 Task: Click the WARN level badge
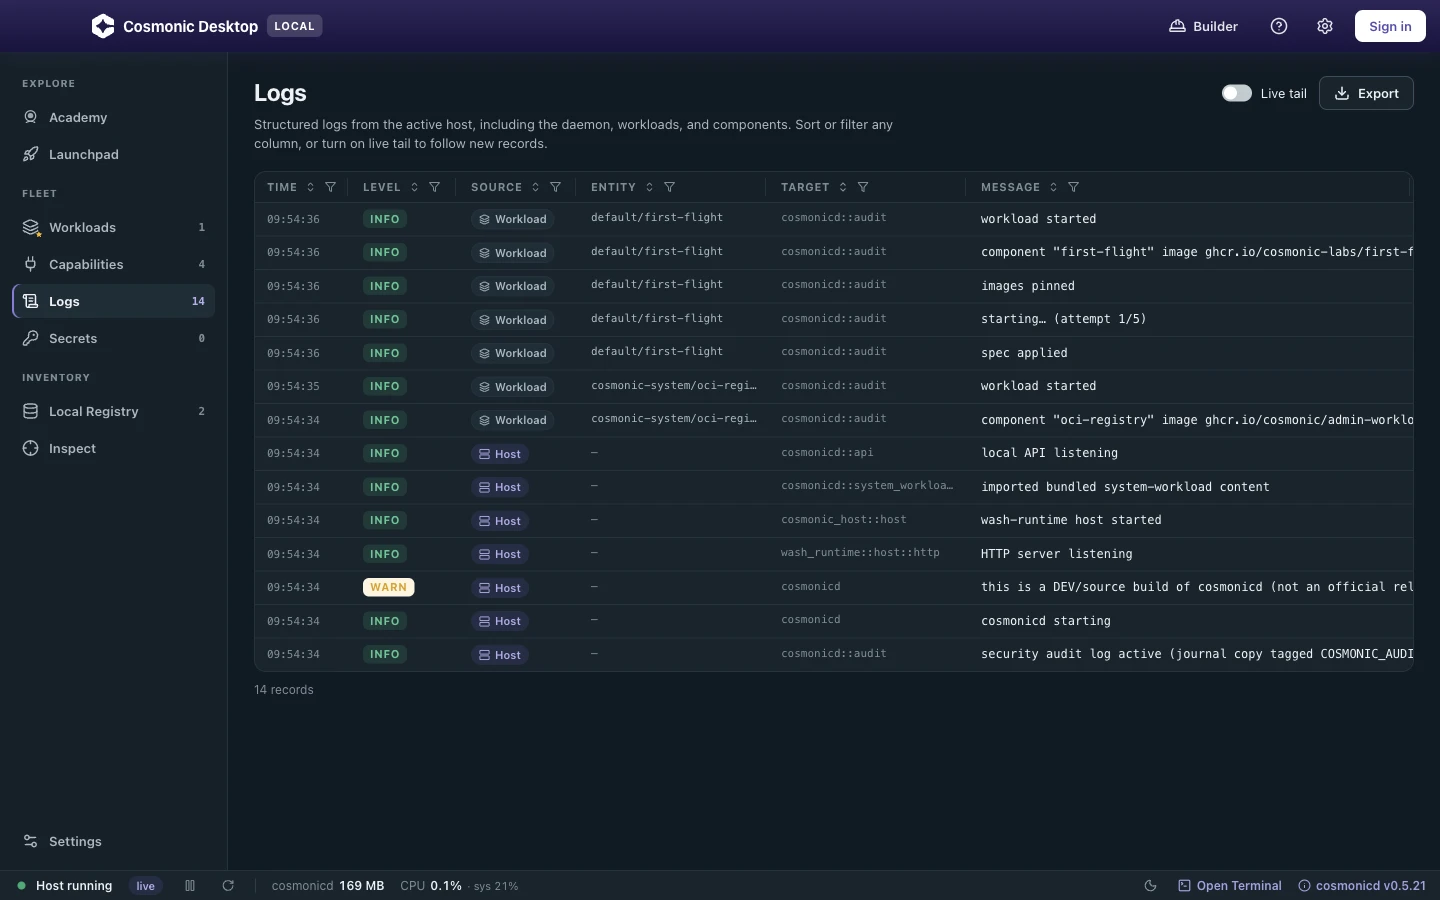388,587
